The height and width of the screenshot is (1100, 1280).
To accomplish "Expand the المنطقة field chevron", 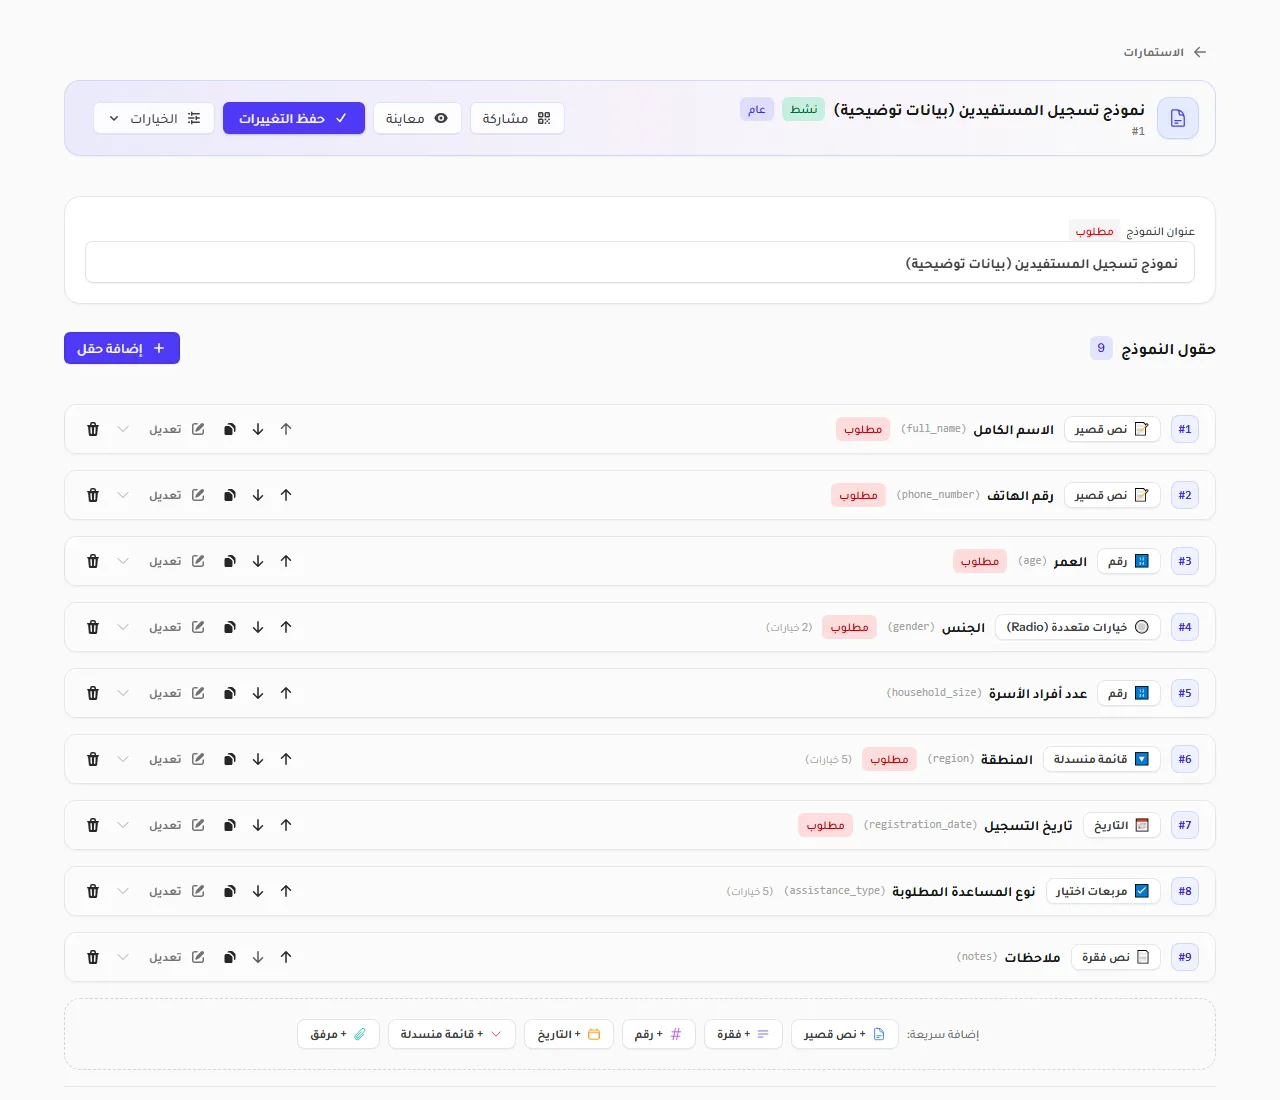I will click(123, 759).
